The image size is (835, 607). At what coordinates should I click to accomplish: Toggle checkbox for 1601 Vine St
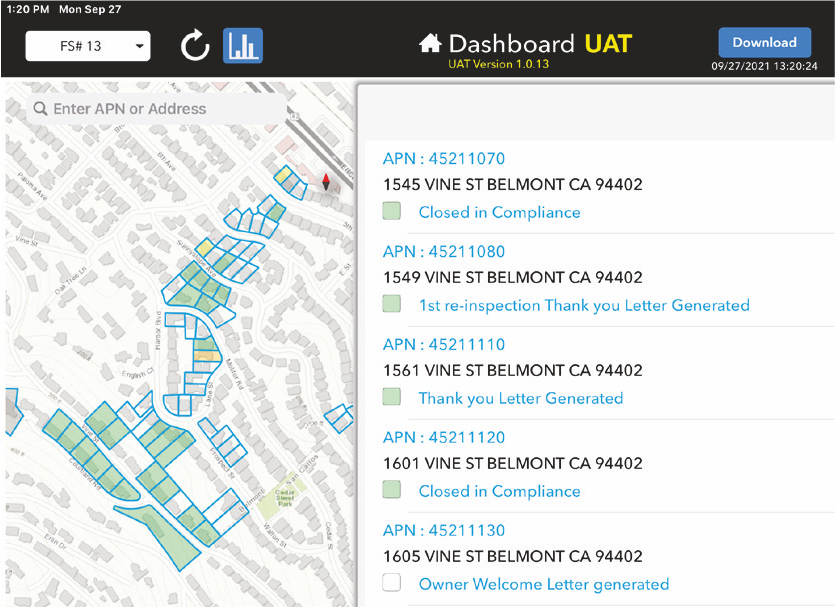(392, 491)
